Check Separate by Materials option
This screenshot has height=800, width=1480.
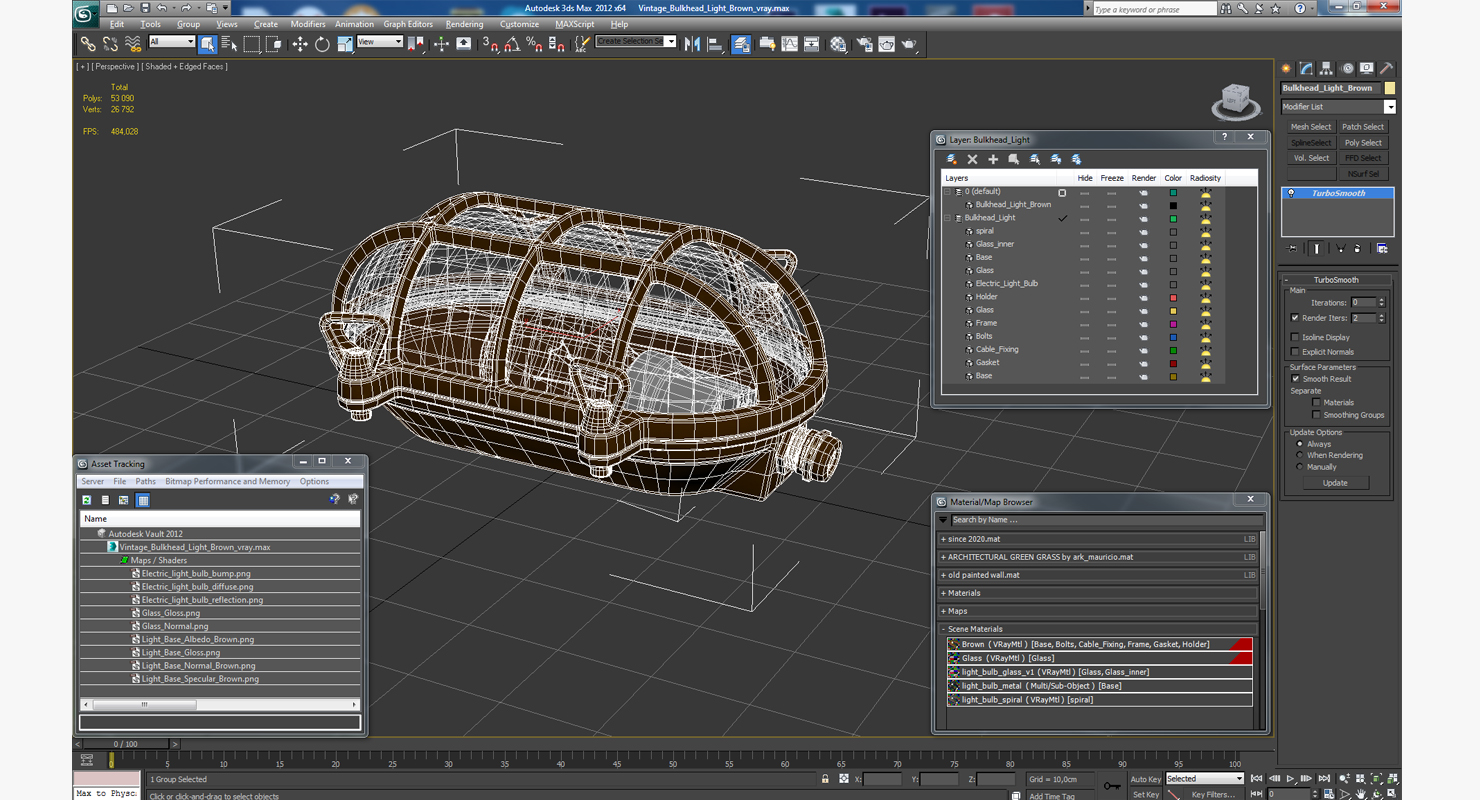(1316, 403)
